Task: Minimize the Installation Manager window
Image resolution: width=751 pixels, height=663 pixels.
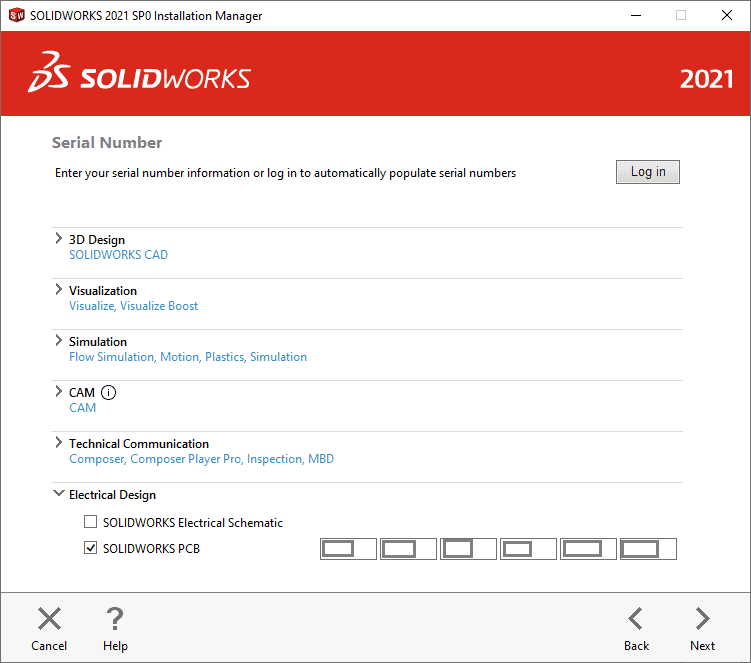Action: [636, 15]
